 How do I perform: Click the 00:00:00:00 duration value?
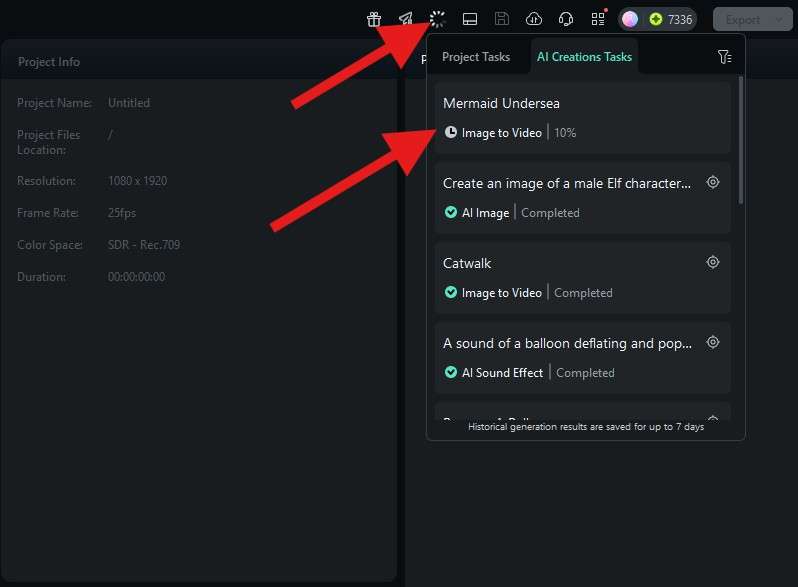click(x=136, y=277)
